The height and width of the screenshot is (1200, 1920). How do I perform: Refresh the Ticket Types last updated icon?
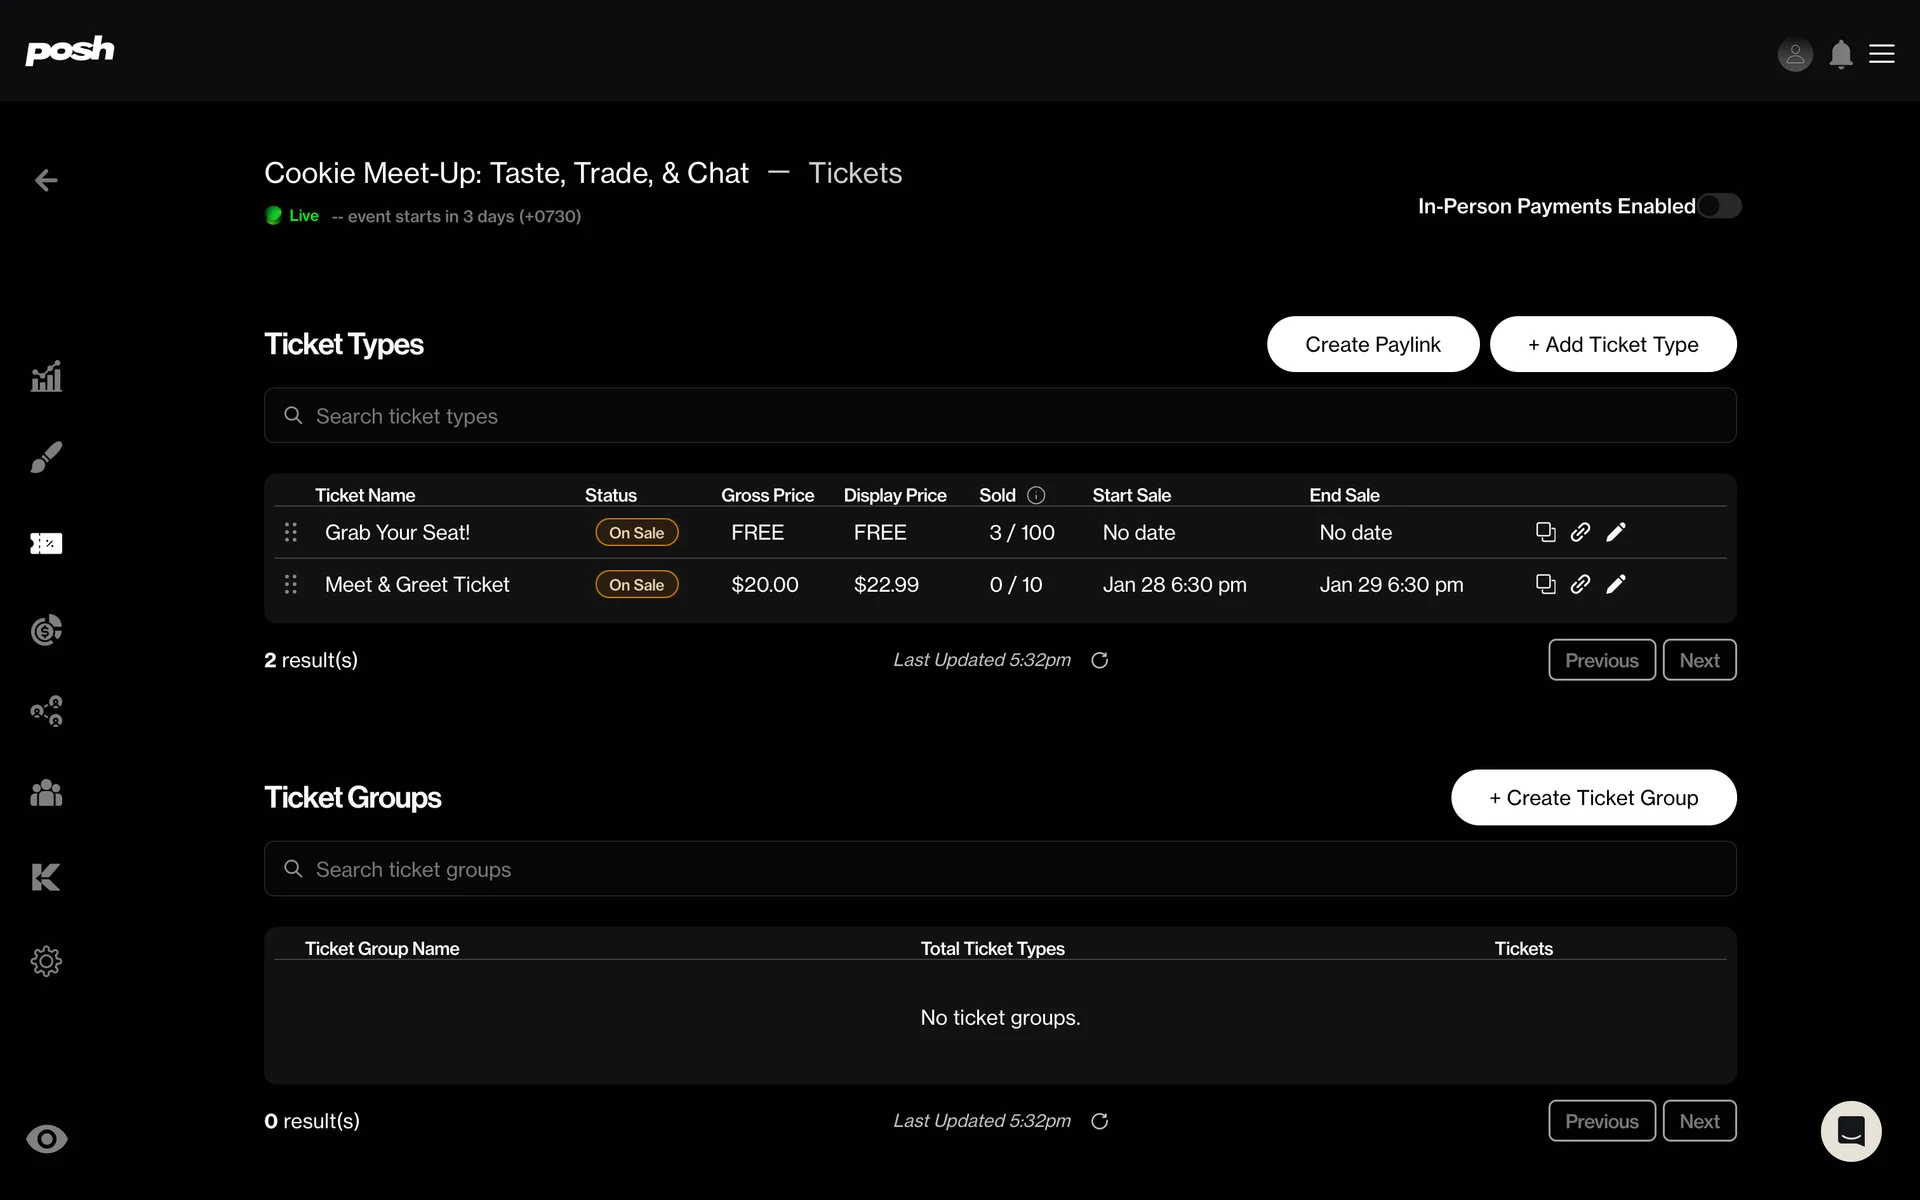coord(1099,660)
